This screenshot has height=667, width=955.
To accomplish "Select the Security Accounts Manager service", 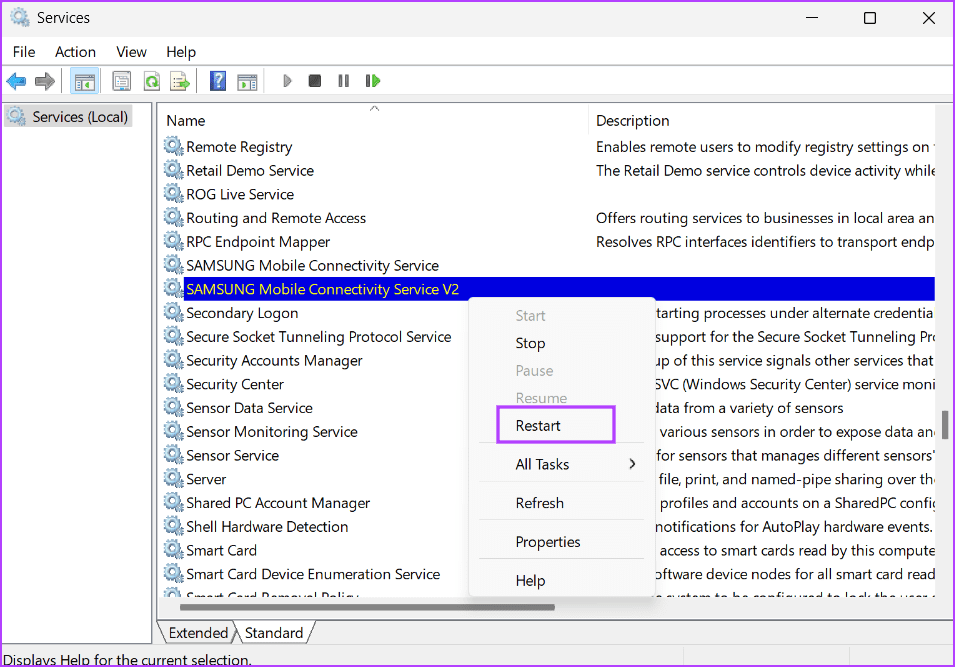I will click(274, 361).
